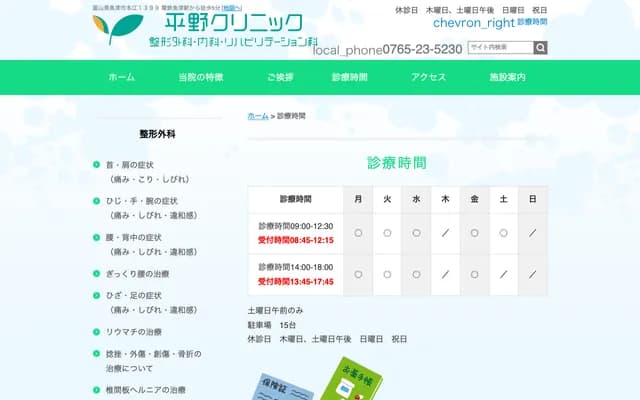640x400 pixels.
Task: Click the phone number 0765-23-5230
Action: (x=422, y=49)
